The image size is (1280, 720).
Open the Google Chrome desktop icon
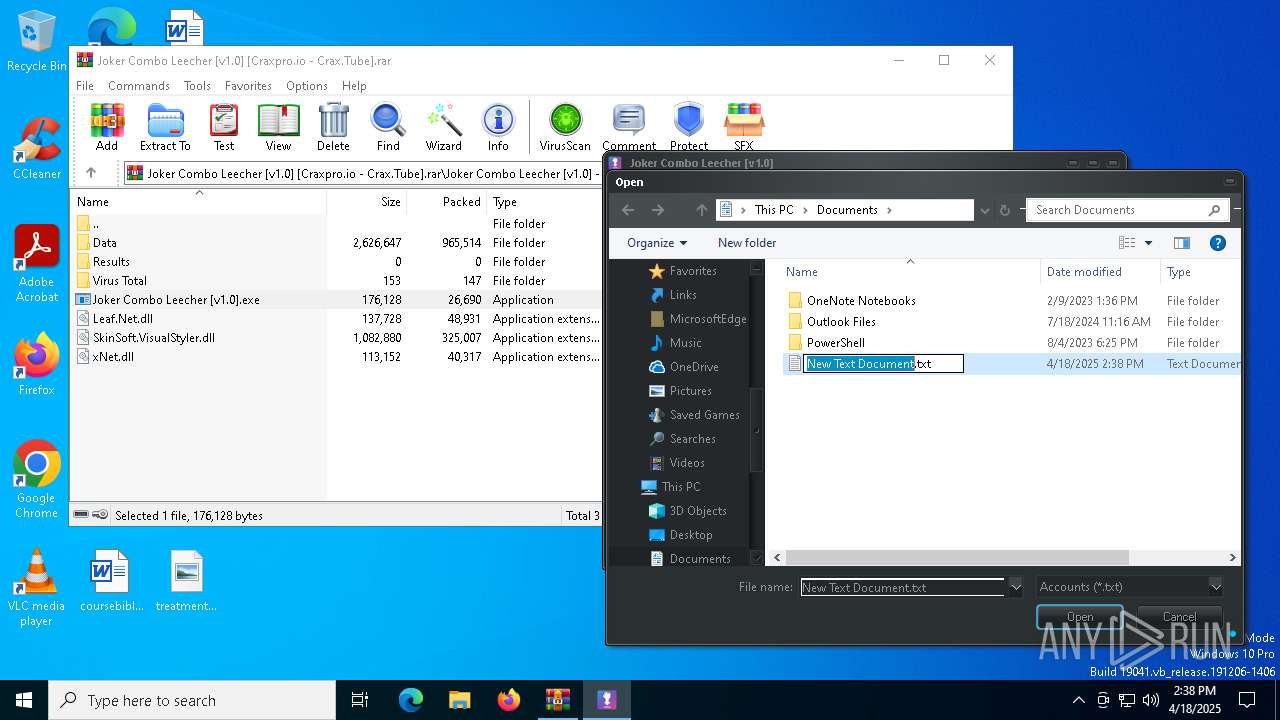36,480
